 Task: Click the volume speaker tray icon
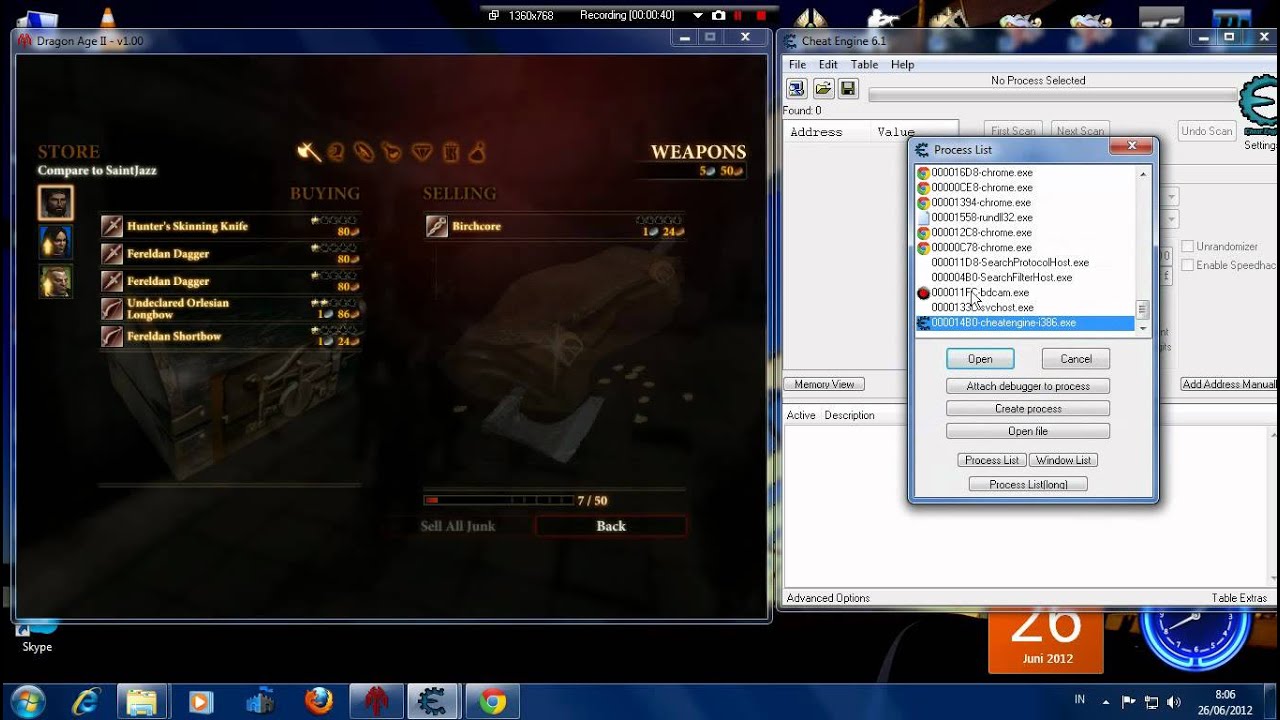click(x=1173, y=701)
